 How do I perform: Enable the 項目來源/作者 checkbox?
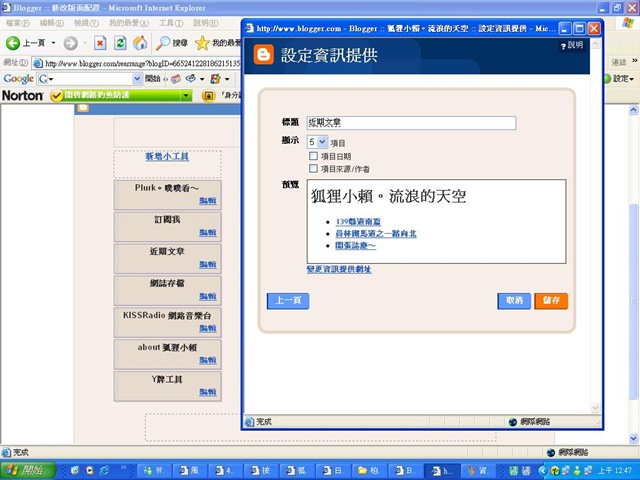click(x=313, y=168)
